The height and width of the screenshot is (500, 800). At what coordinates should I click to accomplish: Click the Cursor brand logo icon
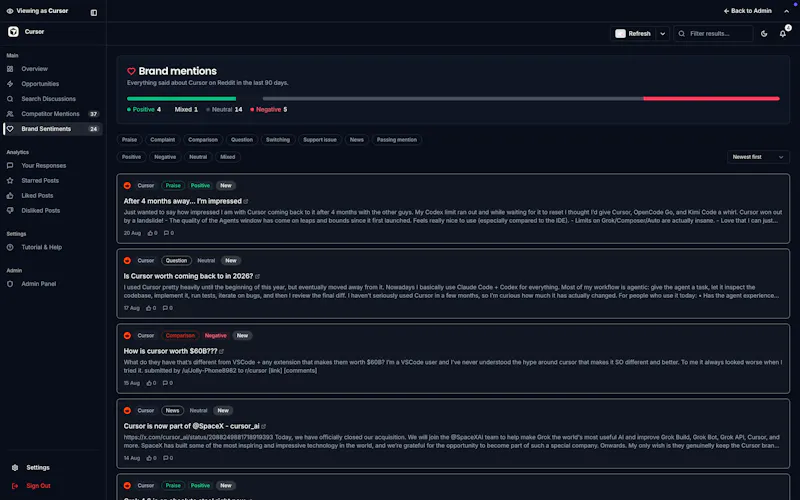tap(13, 32)
